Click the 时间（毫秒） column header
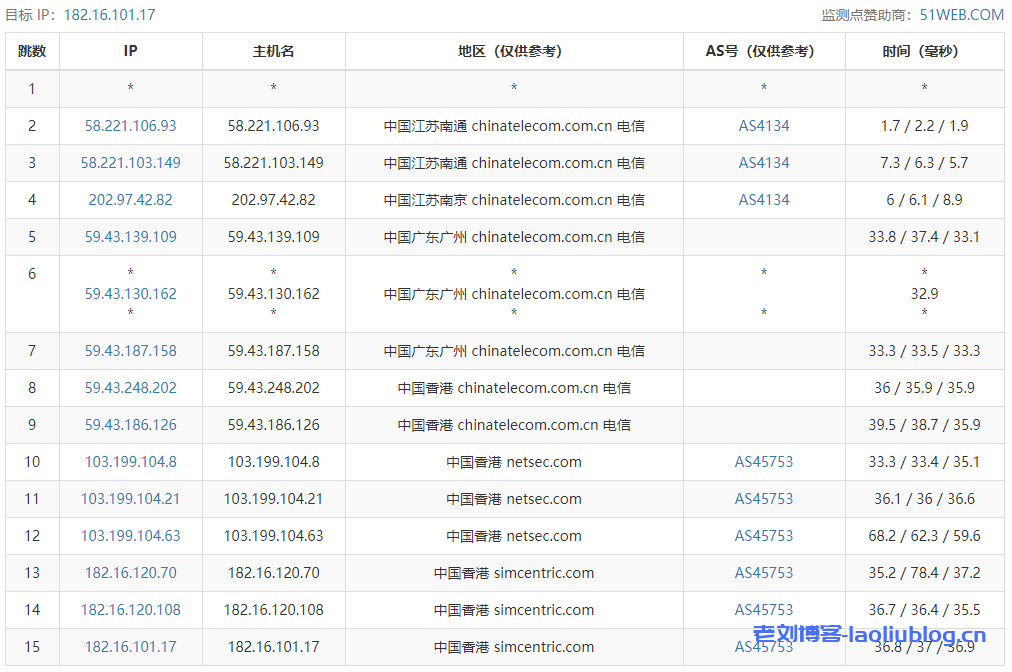1012x672 pixels. click(x=924, y=51)
